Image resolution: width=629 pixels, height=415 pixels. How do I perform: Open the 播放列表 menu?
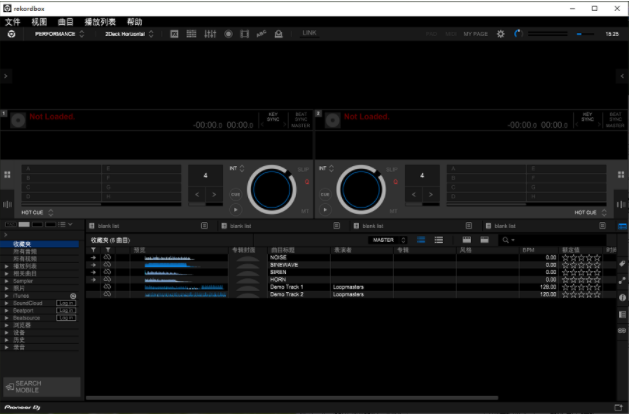pos(100,21)
